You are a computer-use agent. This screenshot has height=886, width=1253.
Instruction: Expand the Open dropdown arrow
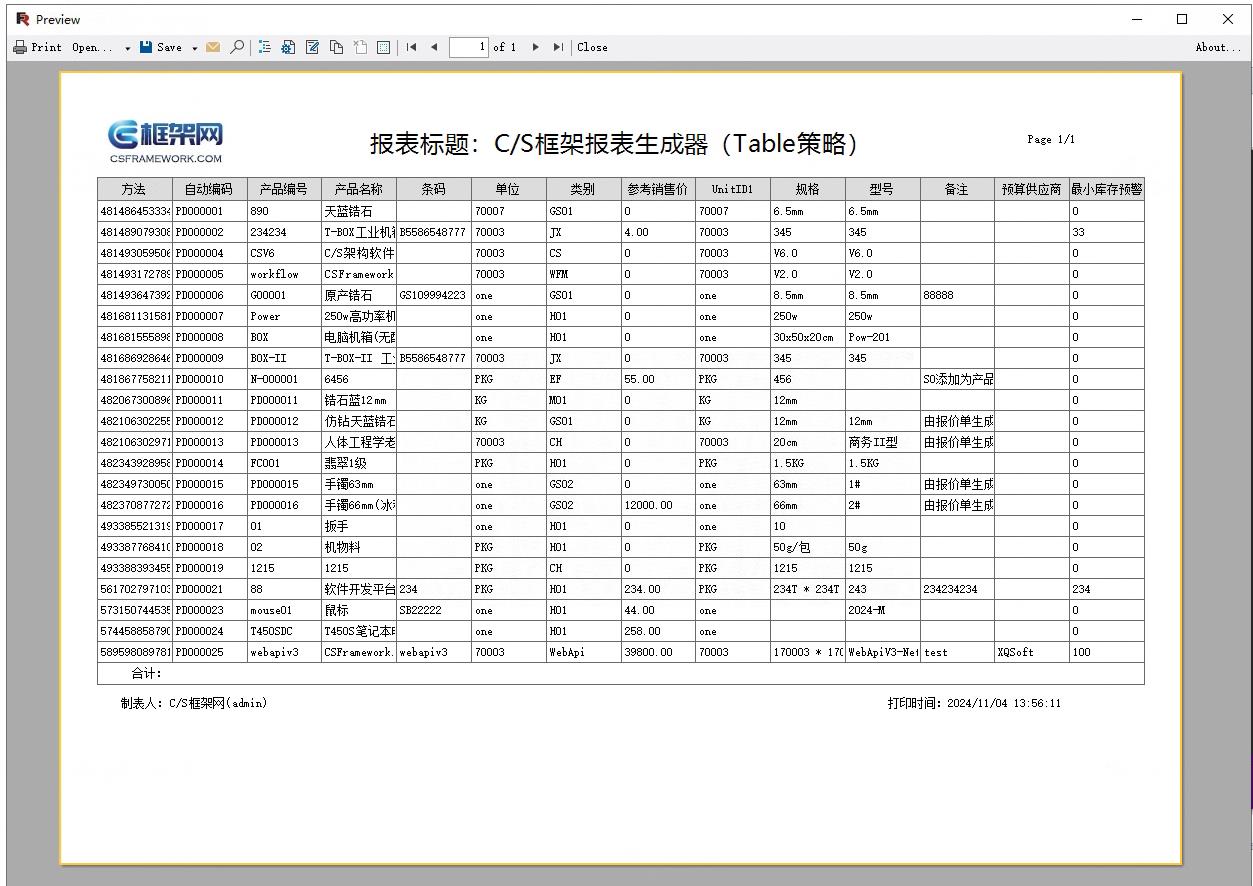pyautogui.click(x=127, y=47)
